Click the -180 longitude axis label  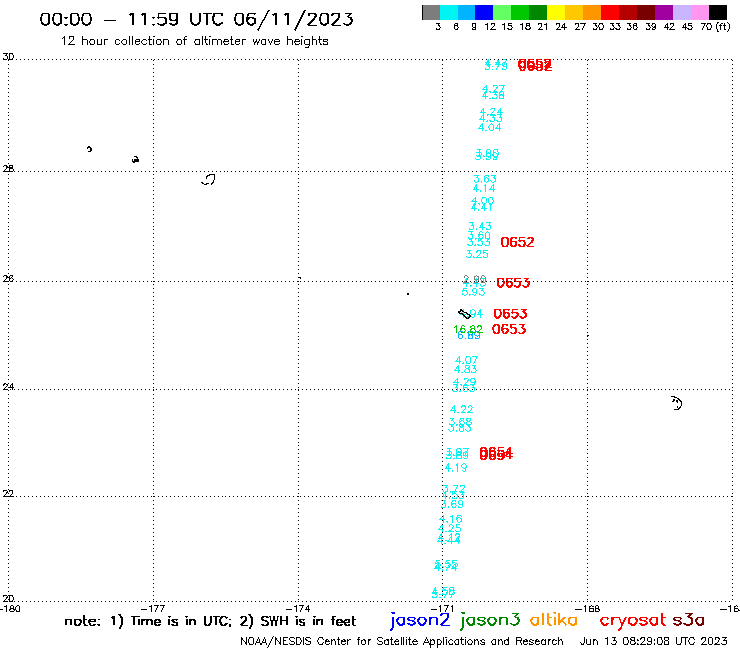tap(10, 609)
